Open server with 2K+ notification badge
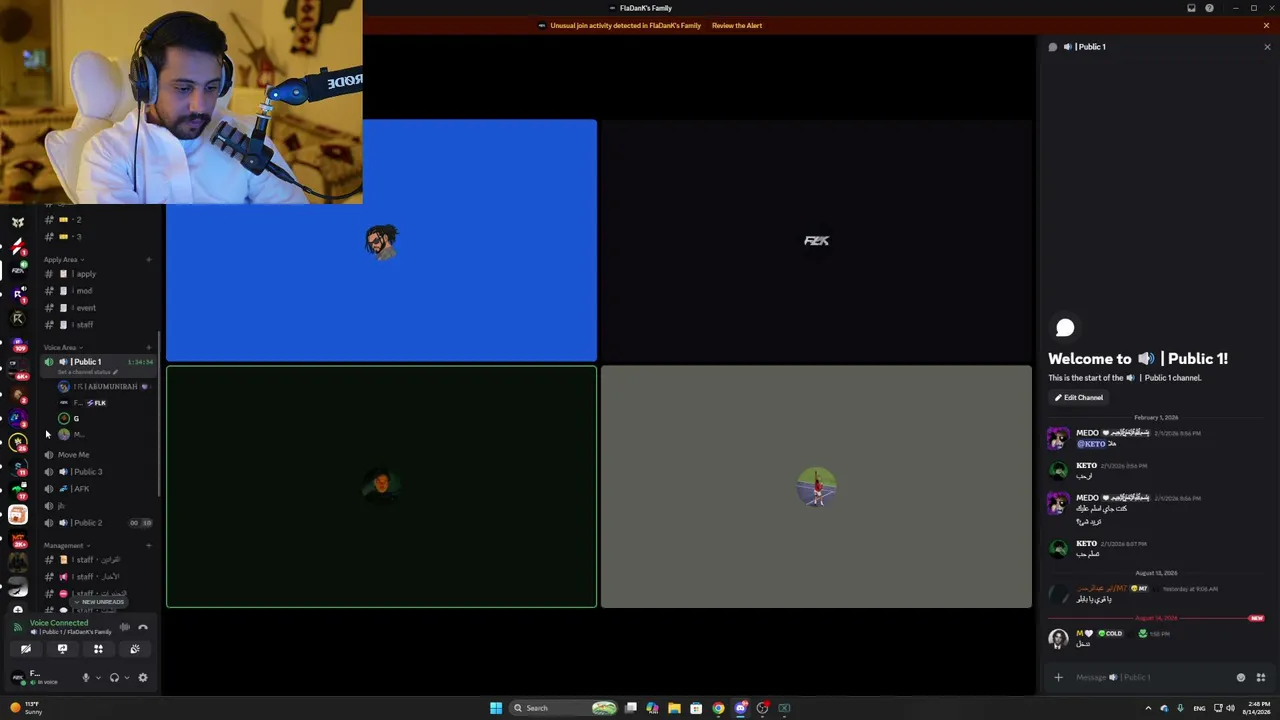1280x720 pixels. coord(18,541)
